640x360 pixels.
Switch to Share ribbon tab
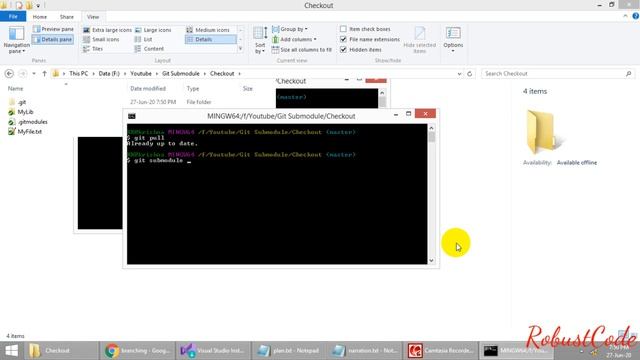tap(67, 17)
